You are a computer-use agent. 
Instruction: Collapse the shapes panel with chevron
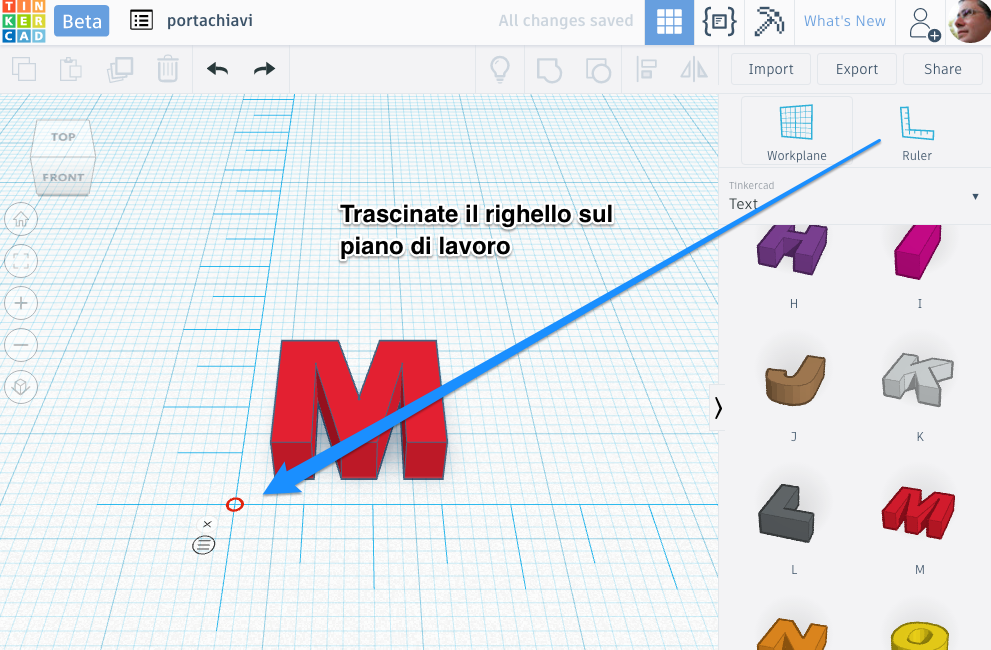tap(717, 407)
